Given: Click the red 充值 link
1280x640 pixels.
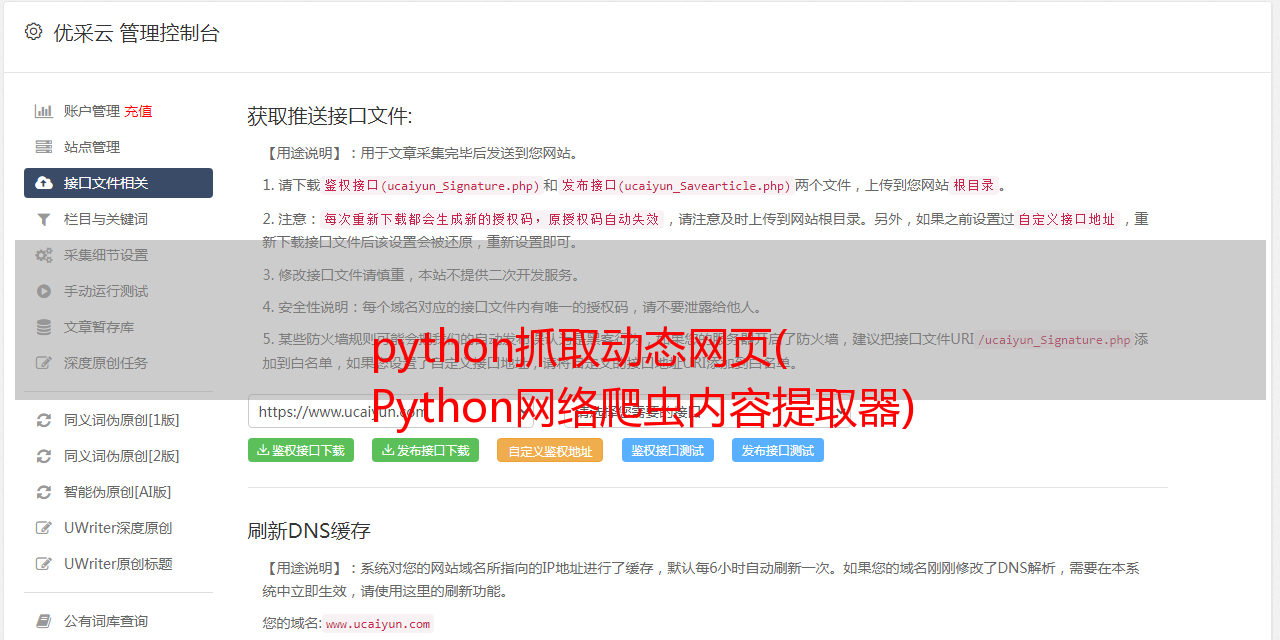Looking at the screenshot, I should click(138, 111).
